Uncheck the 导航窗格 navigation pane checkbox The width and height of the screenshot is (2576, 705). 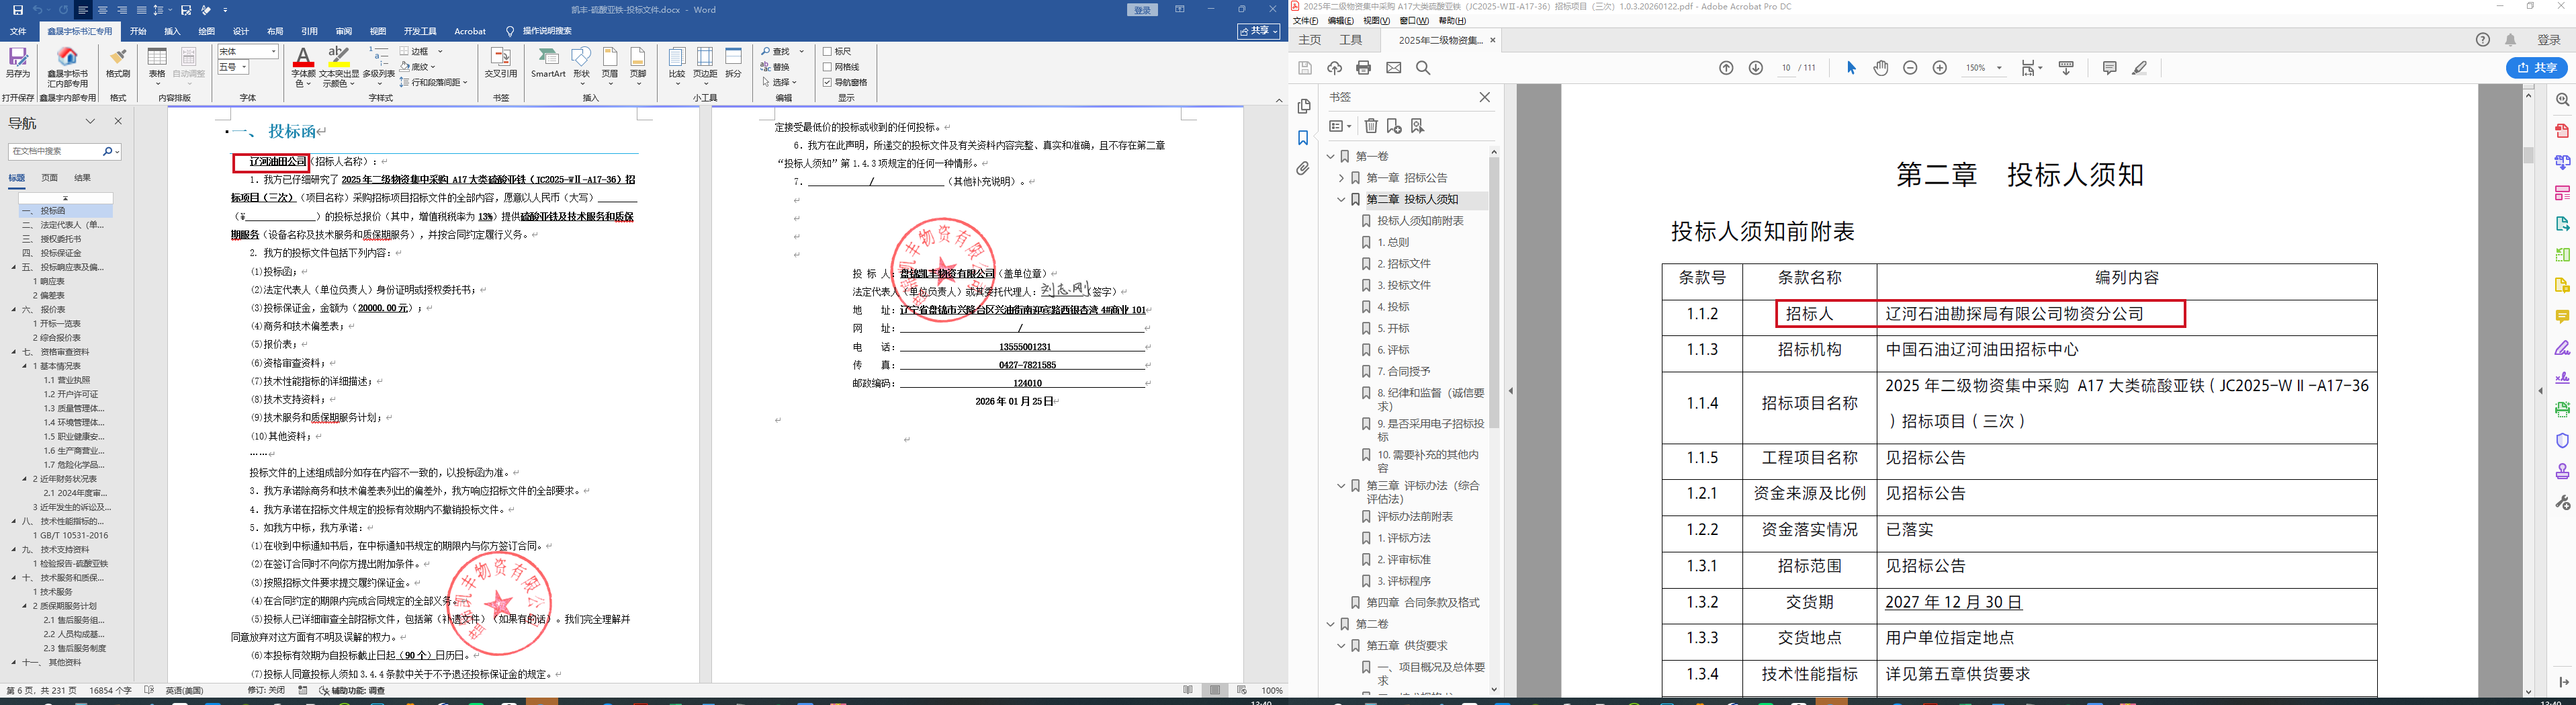point(828,82)
